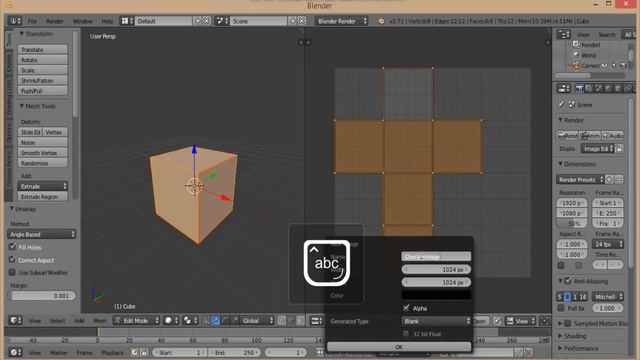Collapse the Transform panel
This screenshot has width=640, height=360.
36,34
